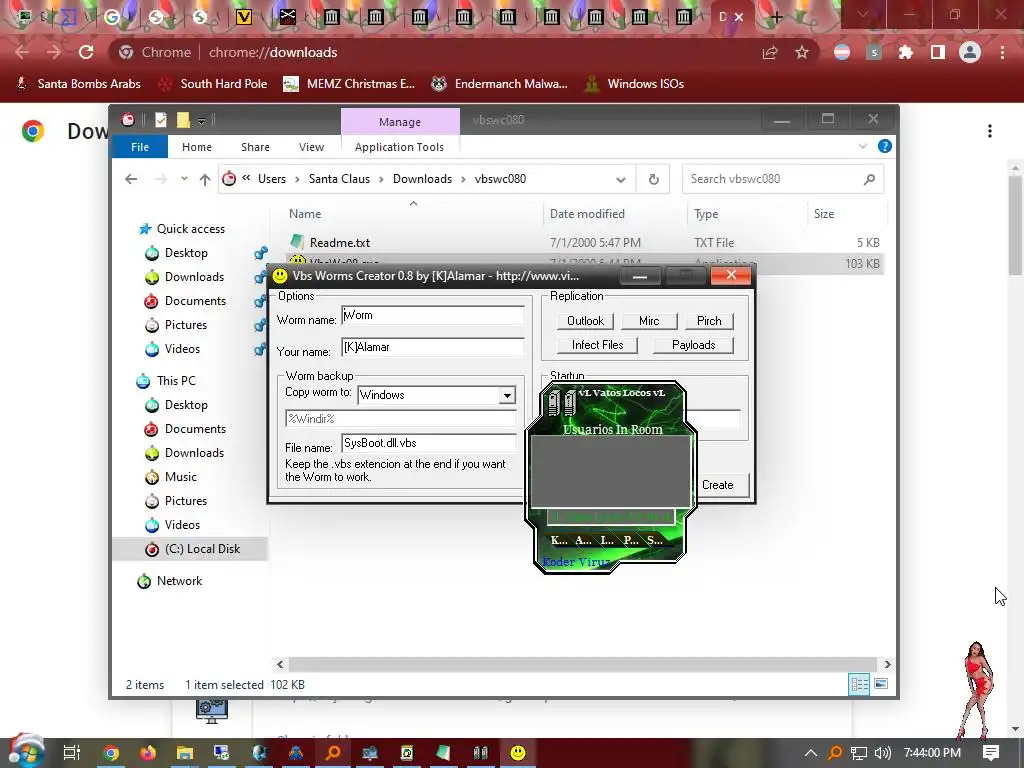Viewport: 1024px width, 768px height.
Task: Select Readme.txt file in the list
Action: pos(340,242)
